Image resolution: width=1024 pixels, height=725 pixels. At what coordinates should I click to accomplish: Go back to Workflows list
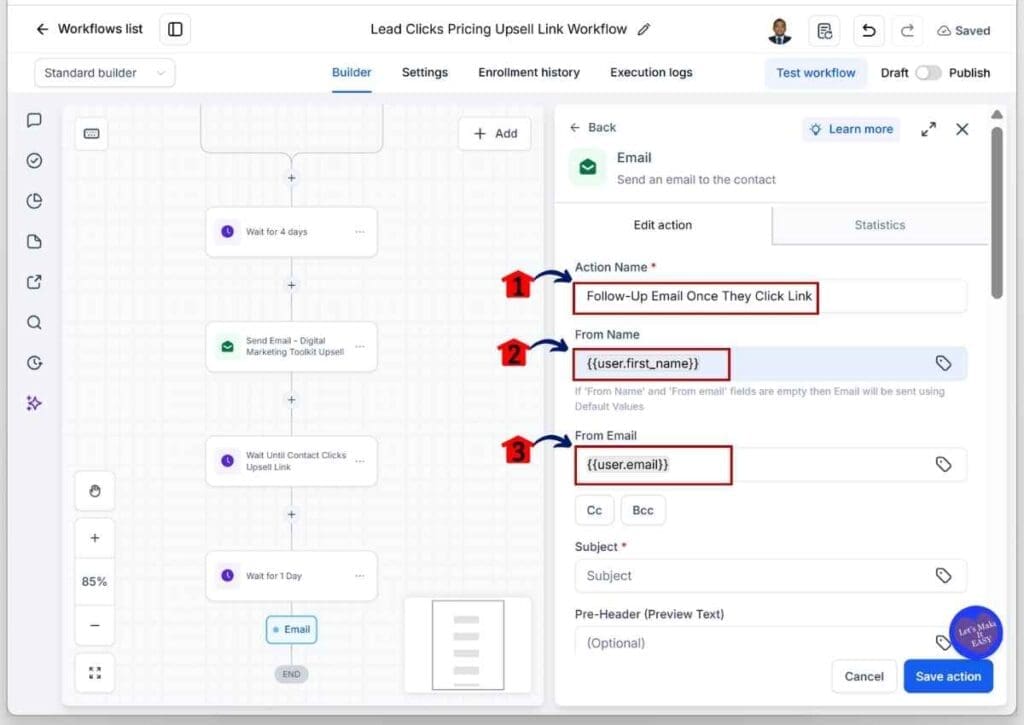[89, 29]
